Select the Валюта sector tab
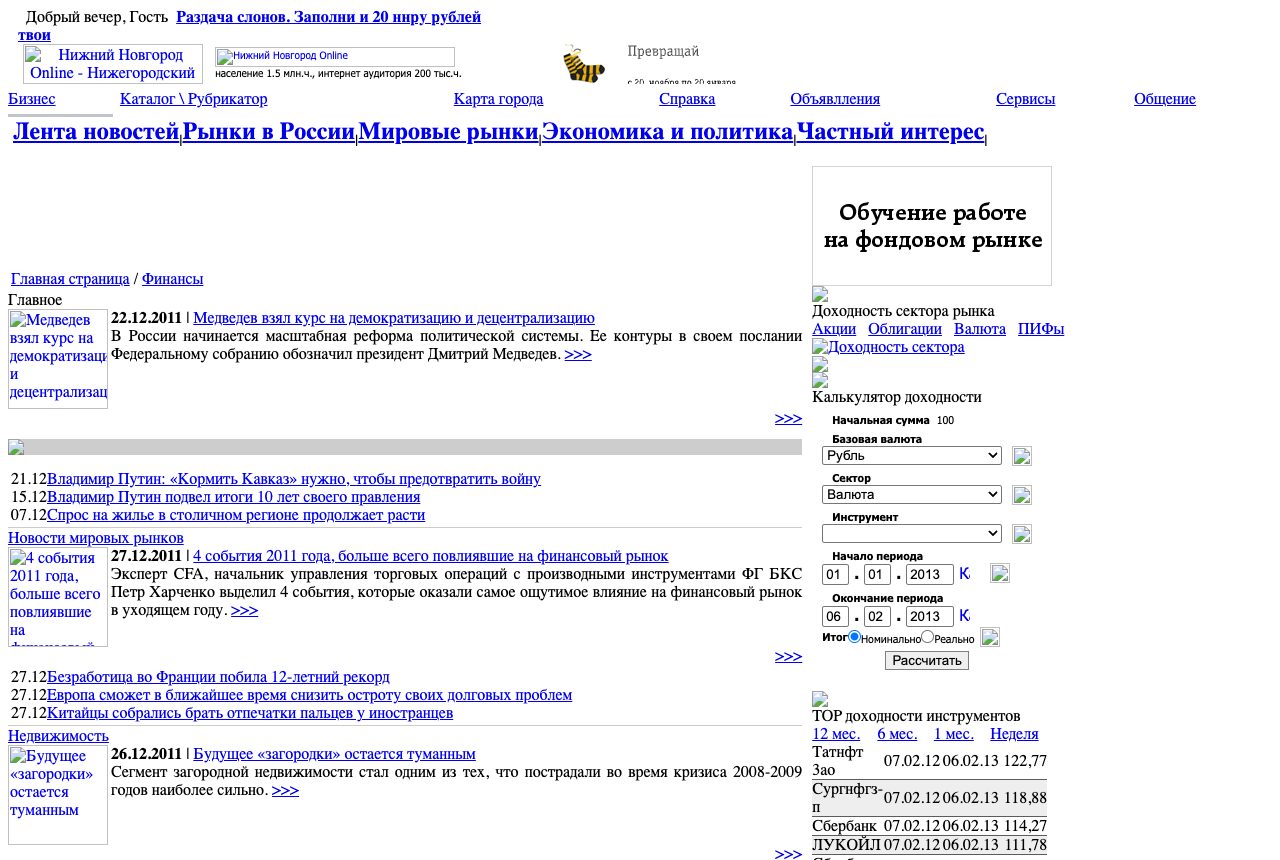The width and height of the screenshot is (1280, 860). [980, 329]
